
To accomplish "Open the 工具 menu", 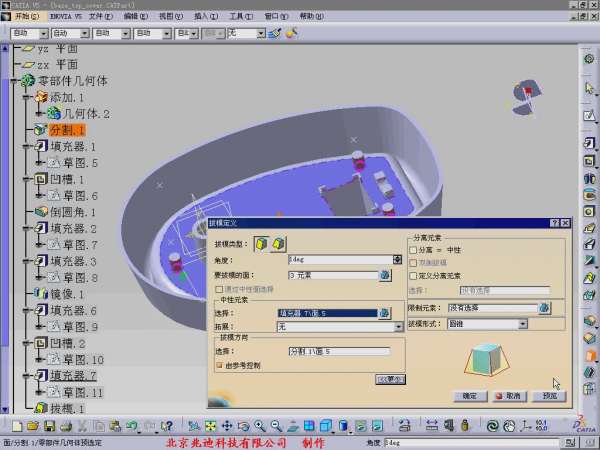I will coord(236,16).
